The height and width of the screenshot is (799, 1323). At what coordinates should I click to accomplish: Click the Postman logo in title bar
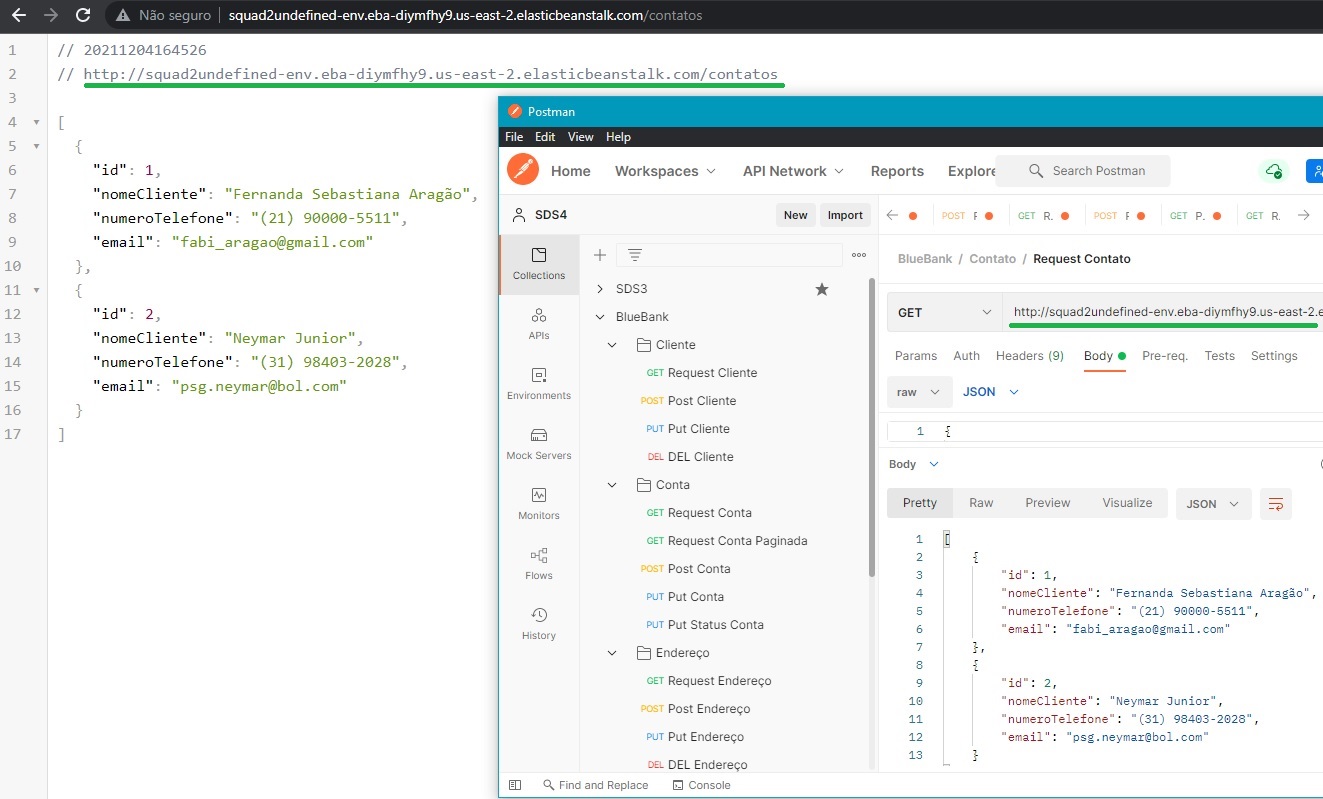515,111
